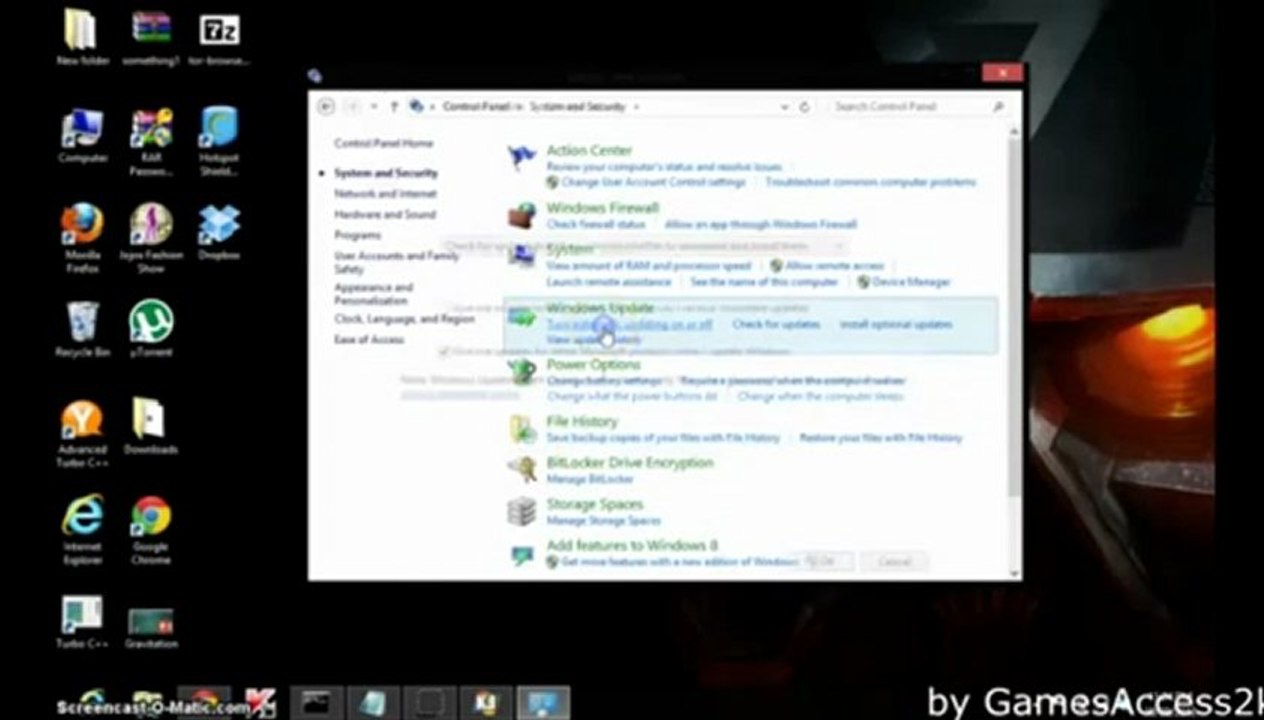Open the Action Center flag icon
This screenshot has height=720, width=1264.
[521, 157]
